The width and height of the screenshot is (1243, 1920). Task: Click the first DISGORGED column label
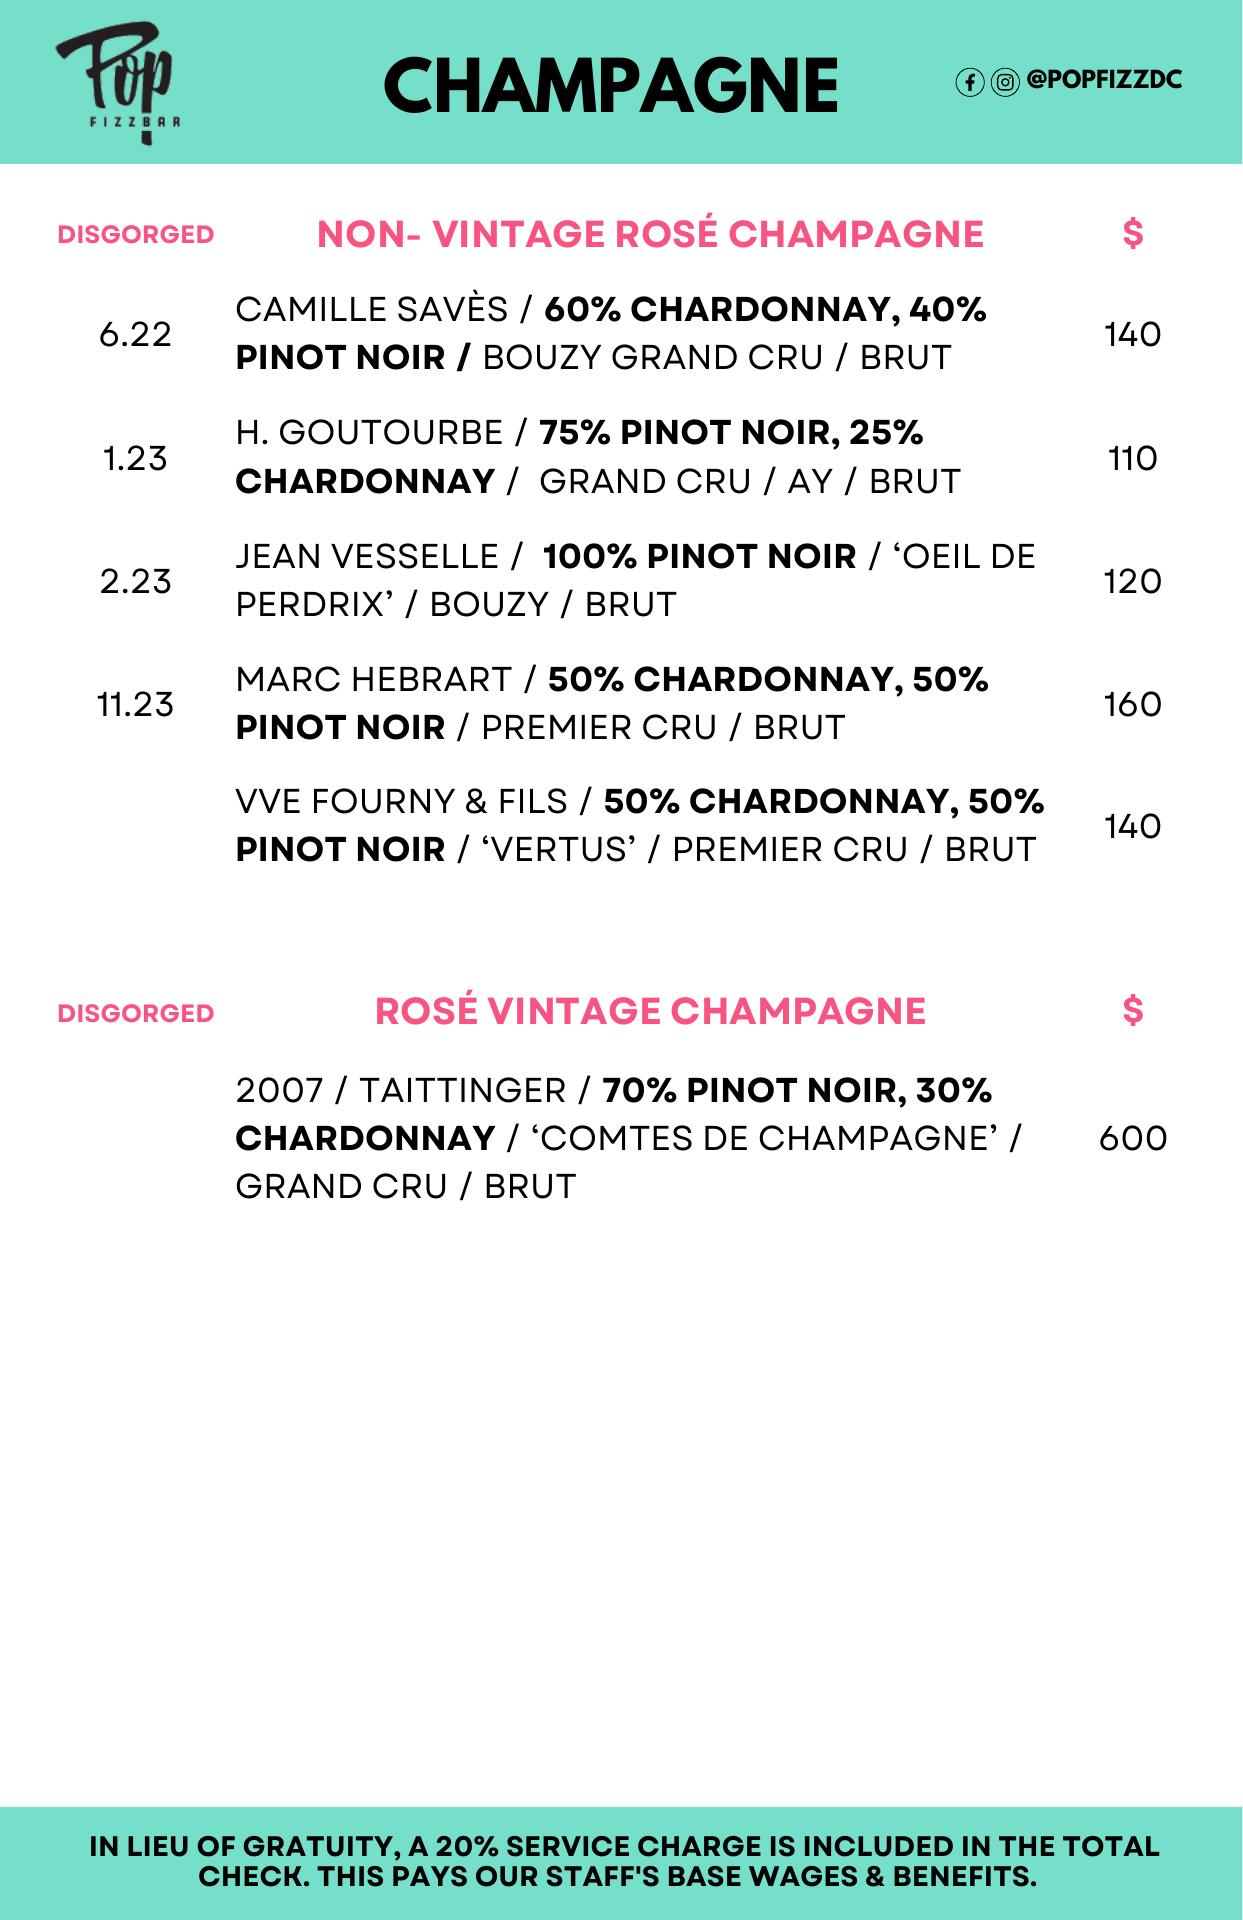click(136, 234)
